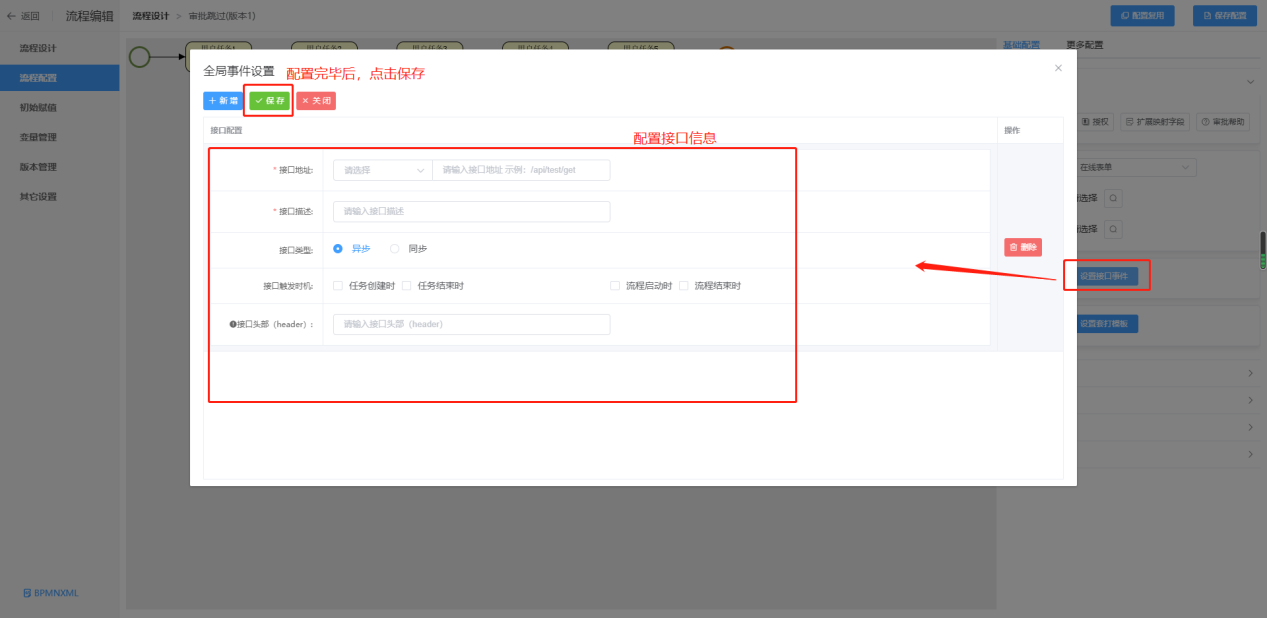This screenshot has width=1267, height=618.
Task: Open 流程配置 in the left sidebar
Action: point(38,78)
